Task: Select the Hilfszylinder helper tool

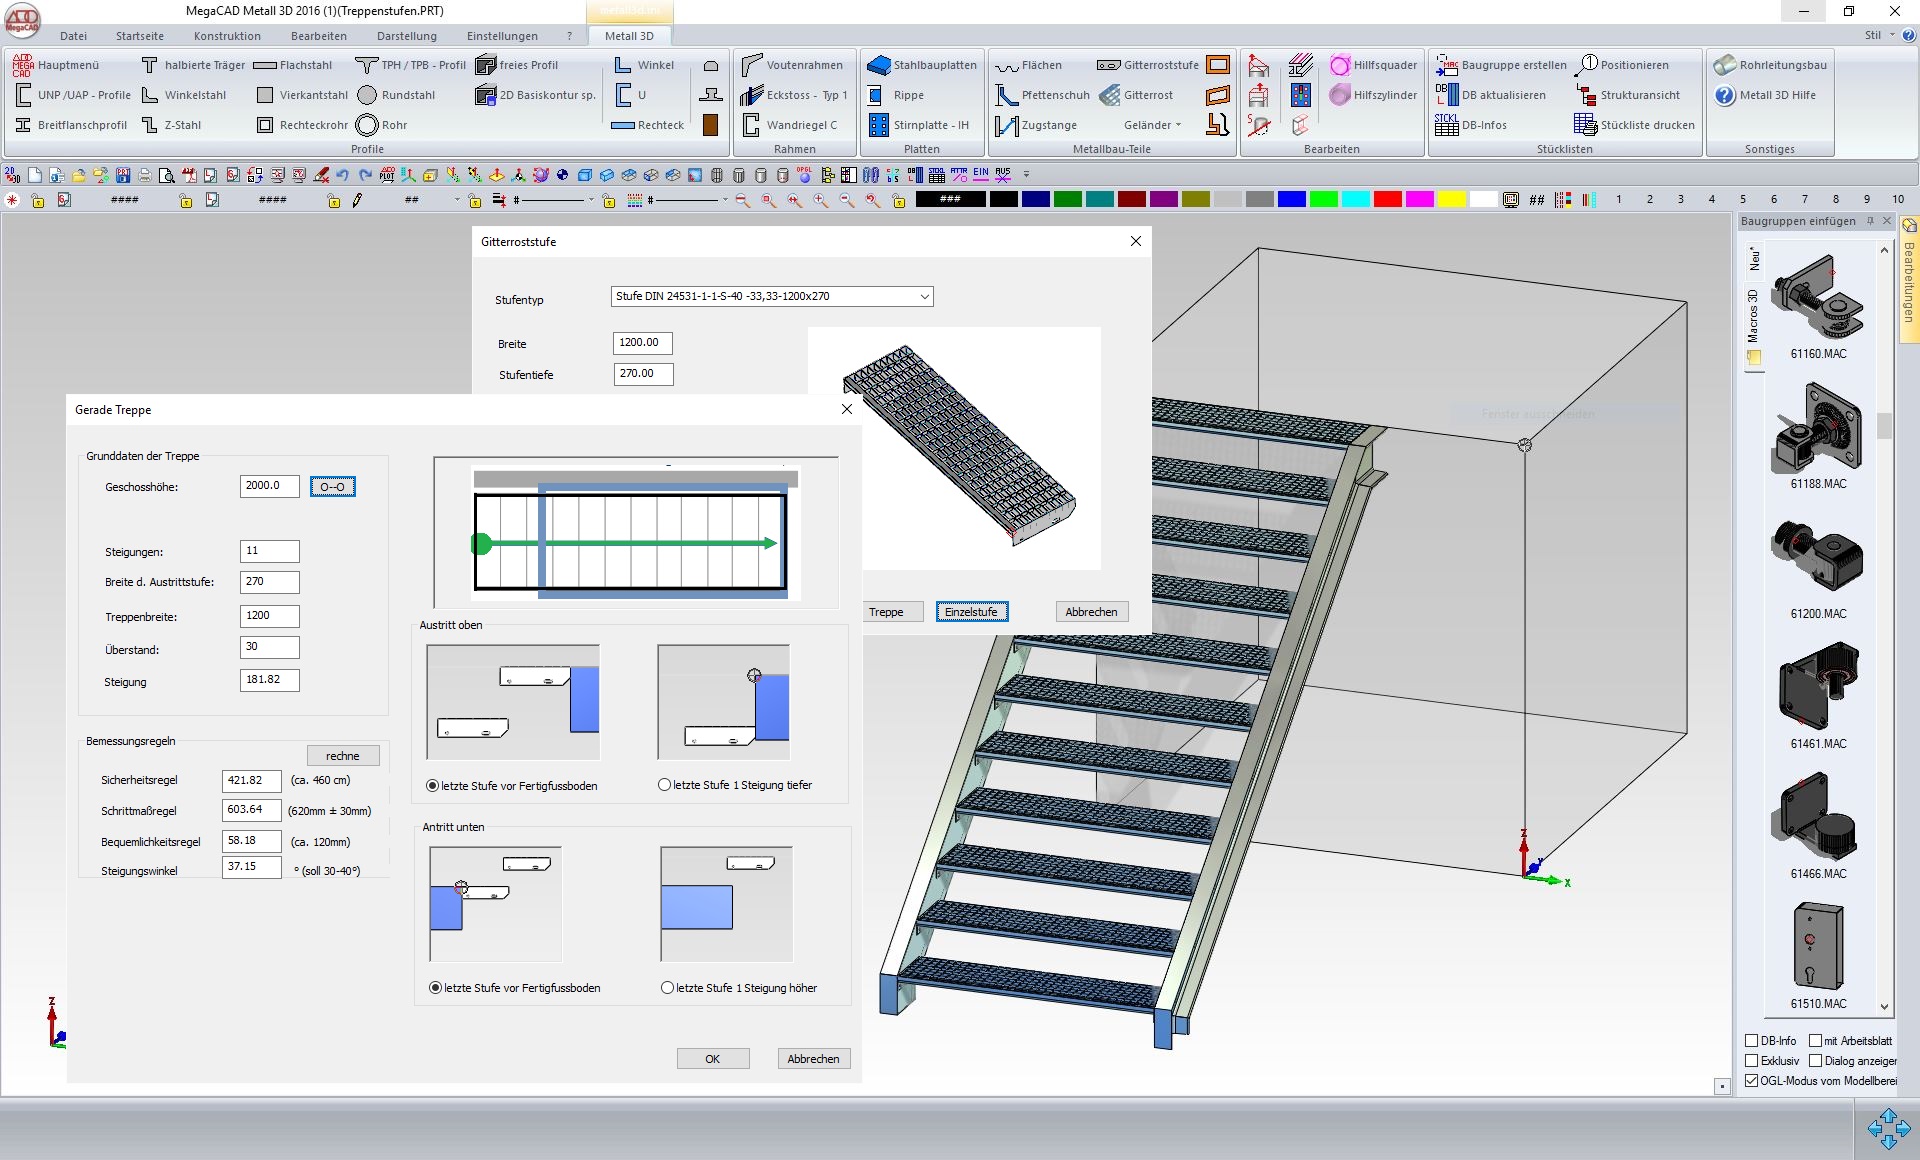Action: click(1373, 95)
